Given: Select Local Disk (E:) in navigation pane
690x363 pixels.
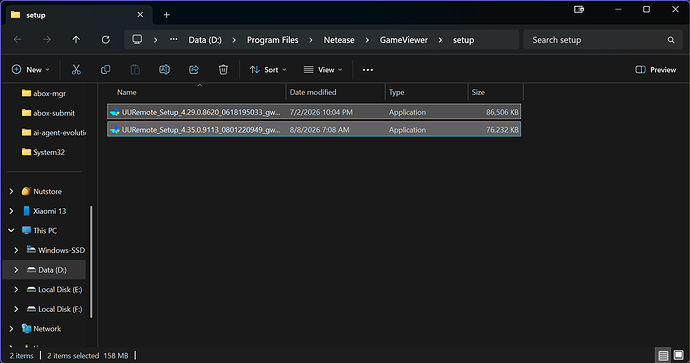Looking at the screenshot, I should [55, 290].
